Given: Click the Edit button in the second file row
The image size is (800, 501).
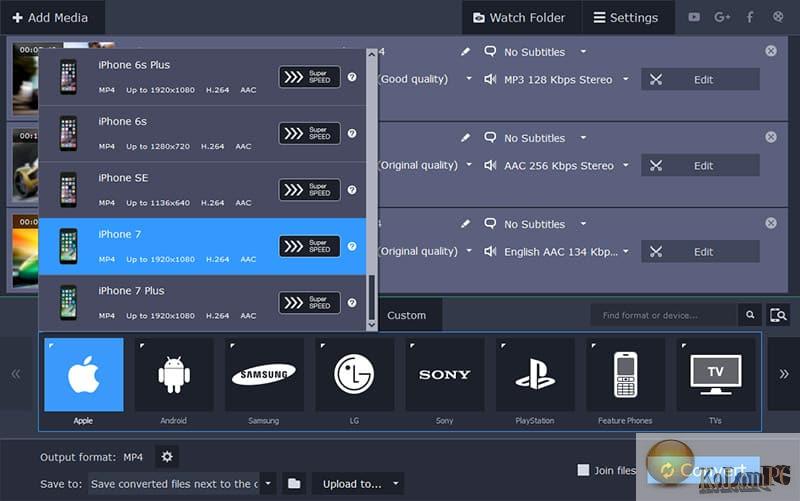Looking at the screenshot, I should (x=700, y=165).
